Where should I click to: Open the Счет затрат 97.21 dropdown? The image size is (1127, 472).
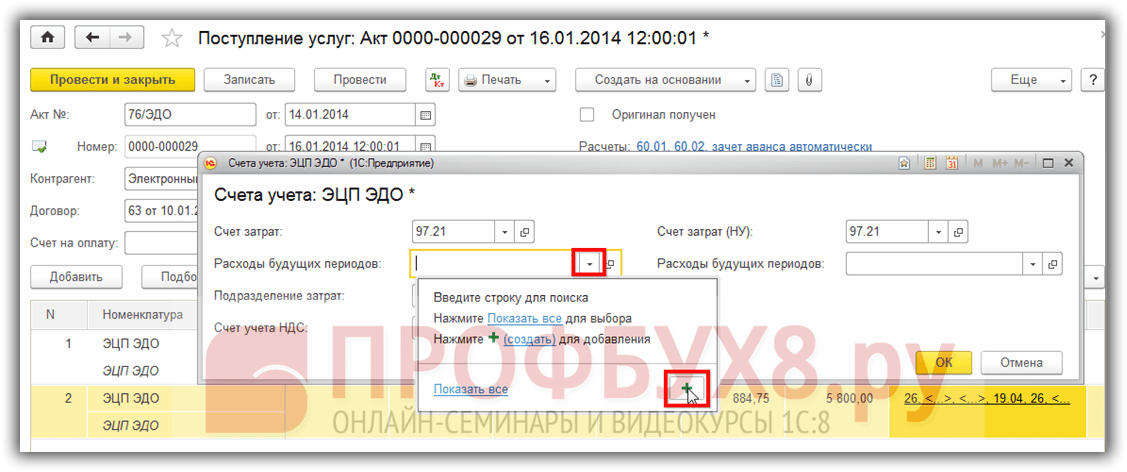point(505,232)
